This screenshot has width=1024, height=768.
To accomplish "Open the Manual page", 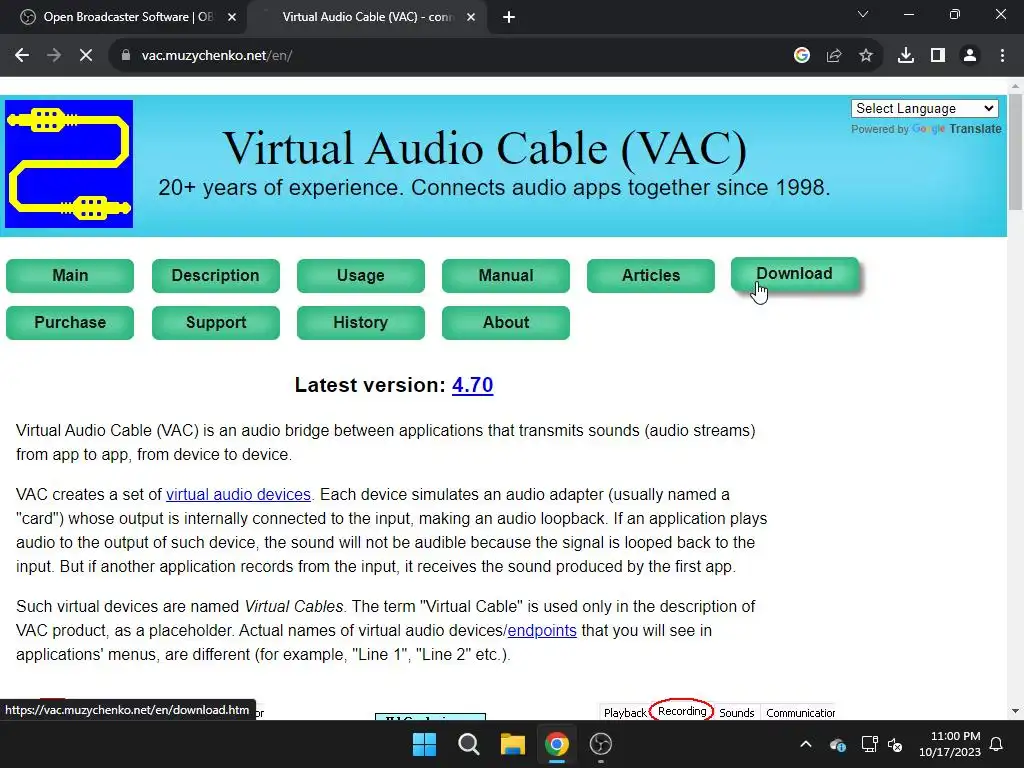I will tap(505, 276).
